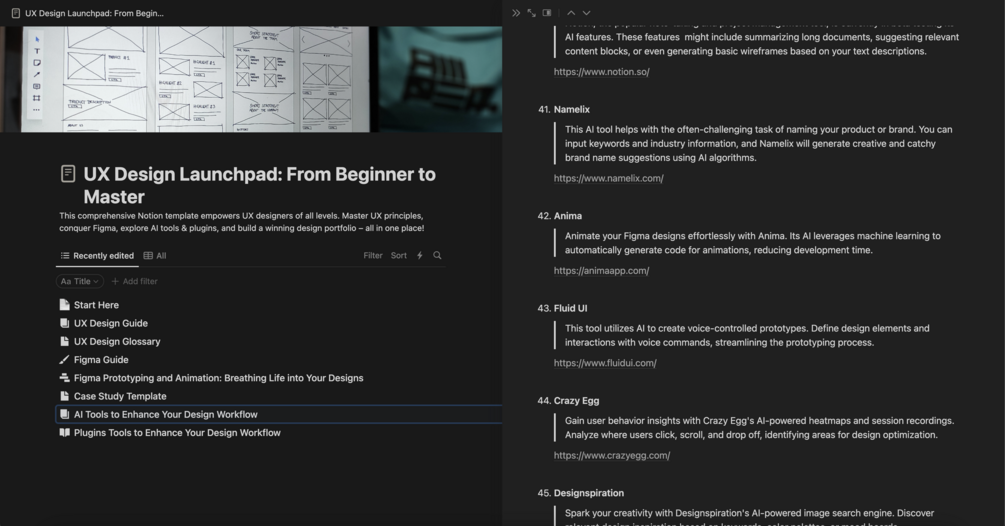Click the UX Design Launchpad breadcrumb title
Viewport: 1005px width, 526px height.
[94, 13]
